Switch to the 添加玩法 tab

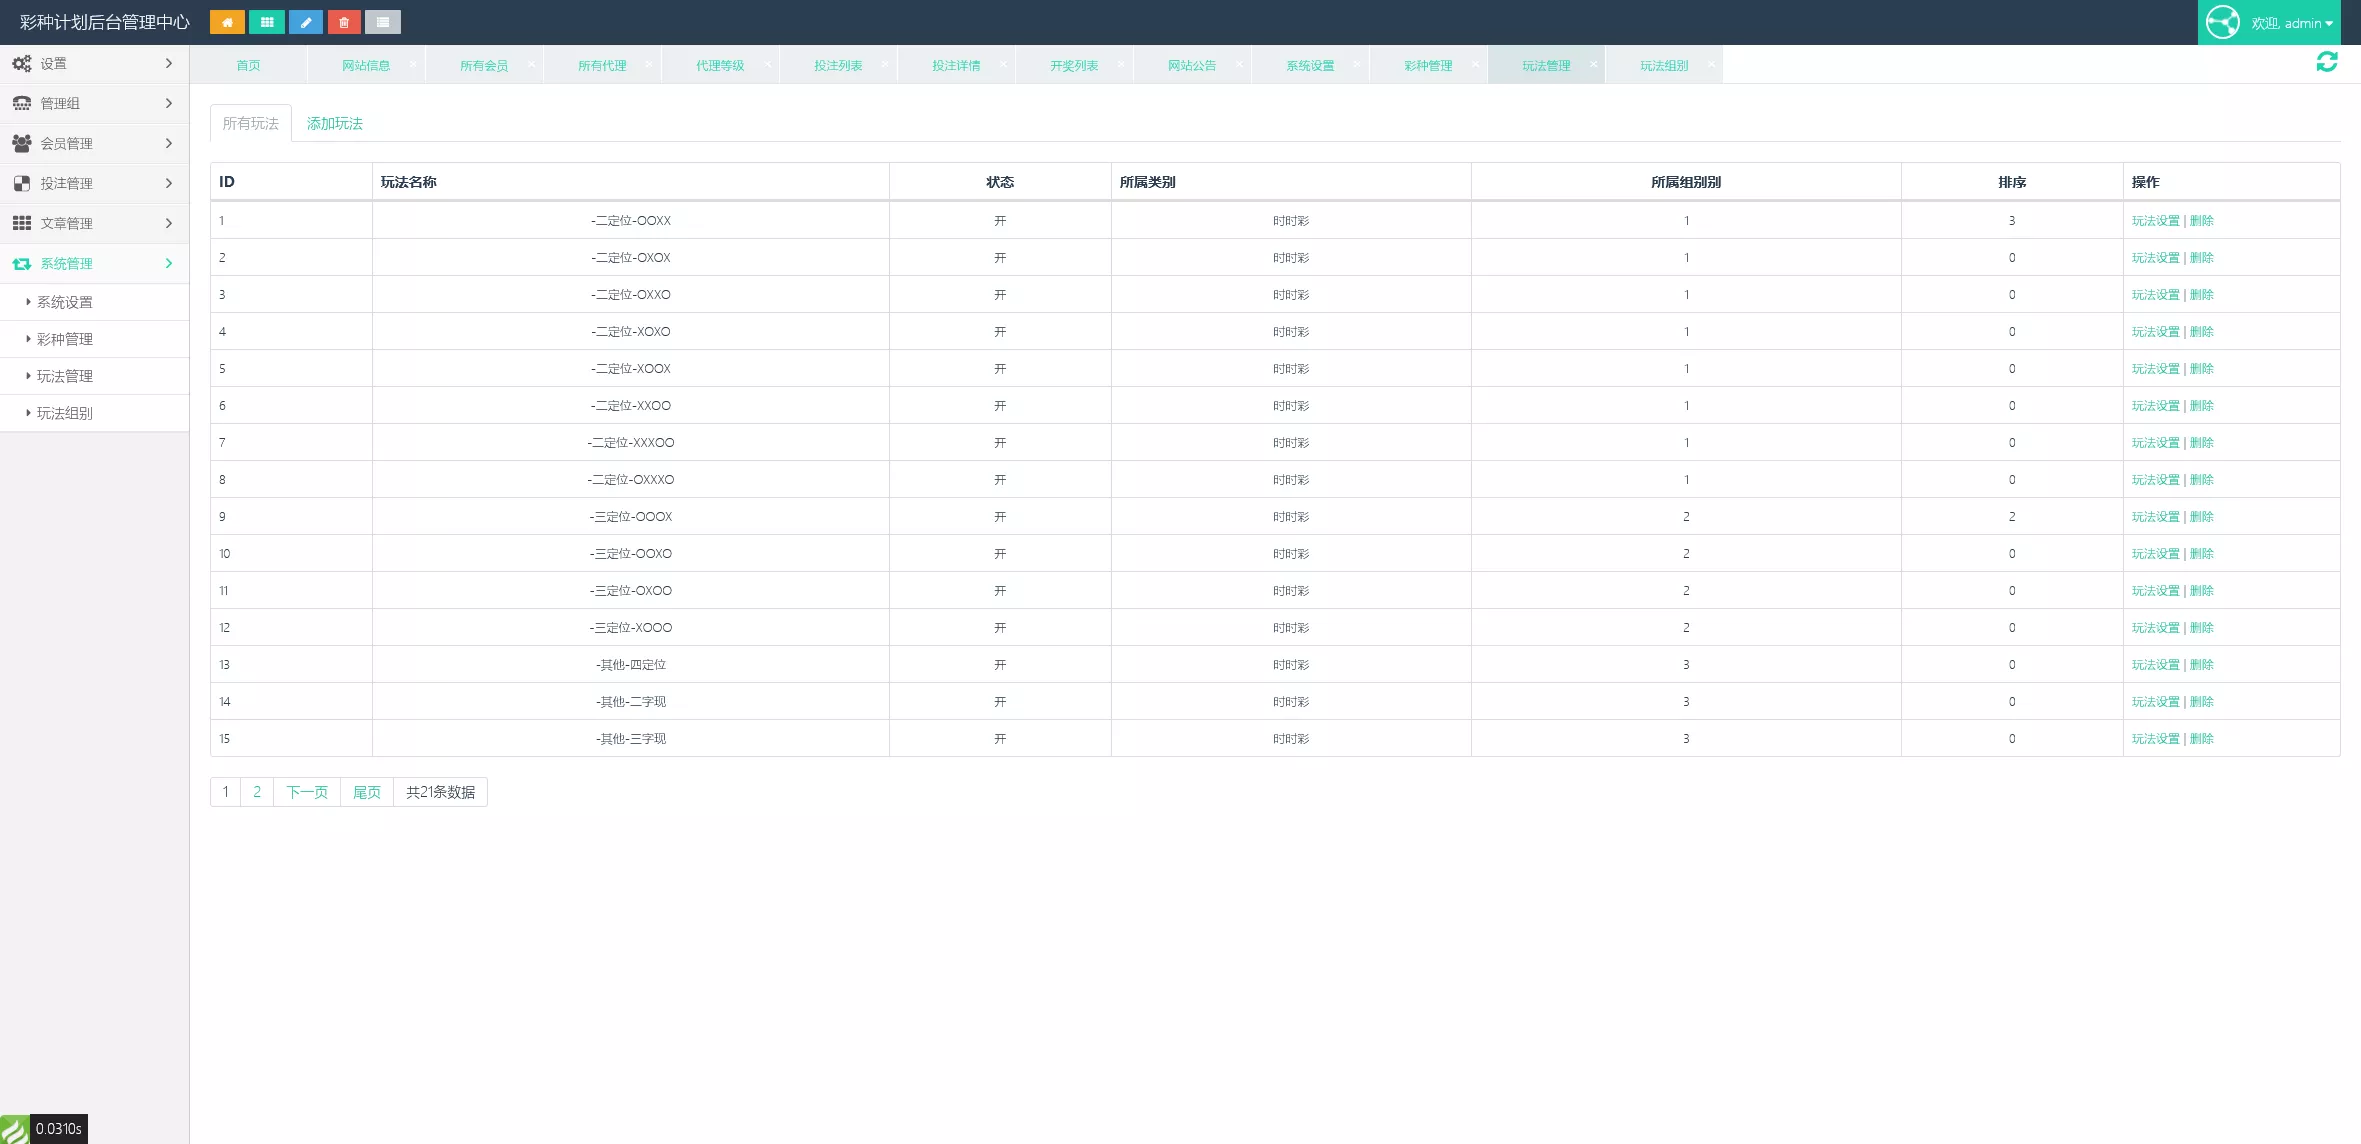[x=335, y=123]
